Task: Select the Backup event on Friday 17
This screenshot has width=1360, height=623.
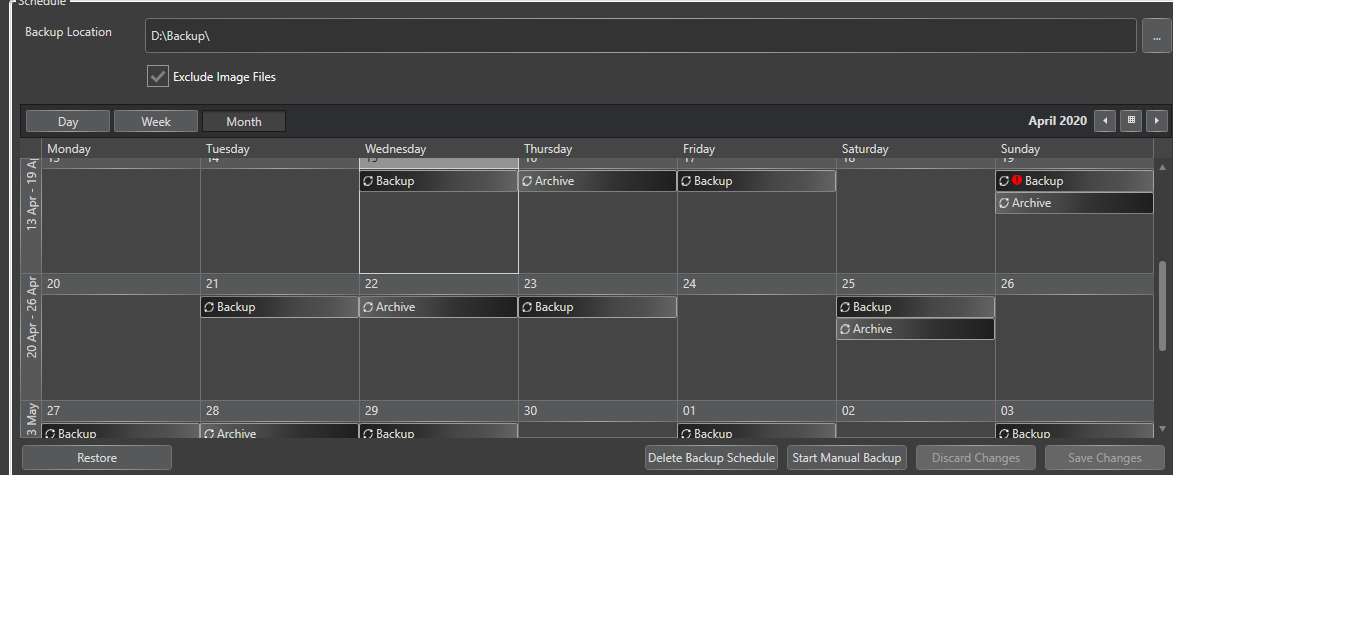Action: pos(757,181)
